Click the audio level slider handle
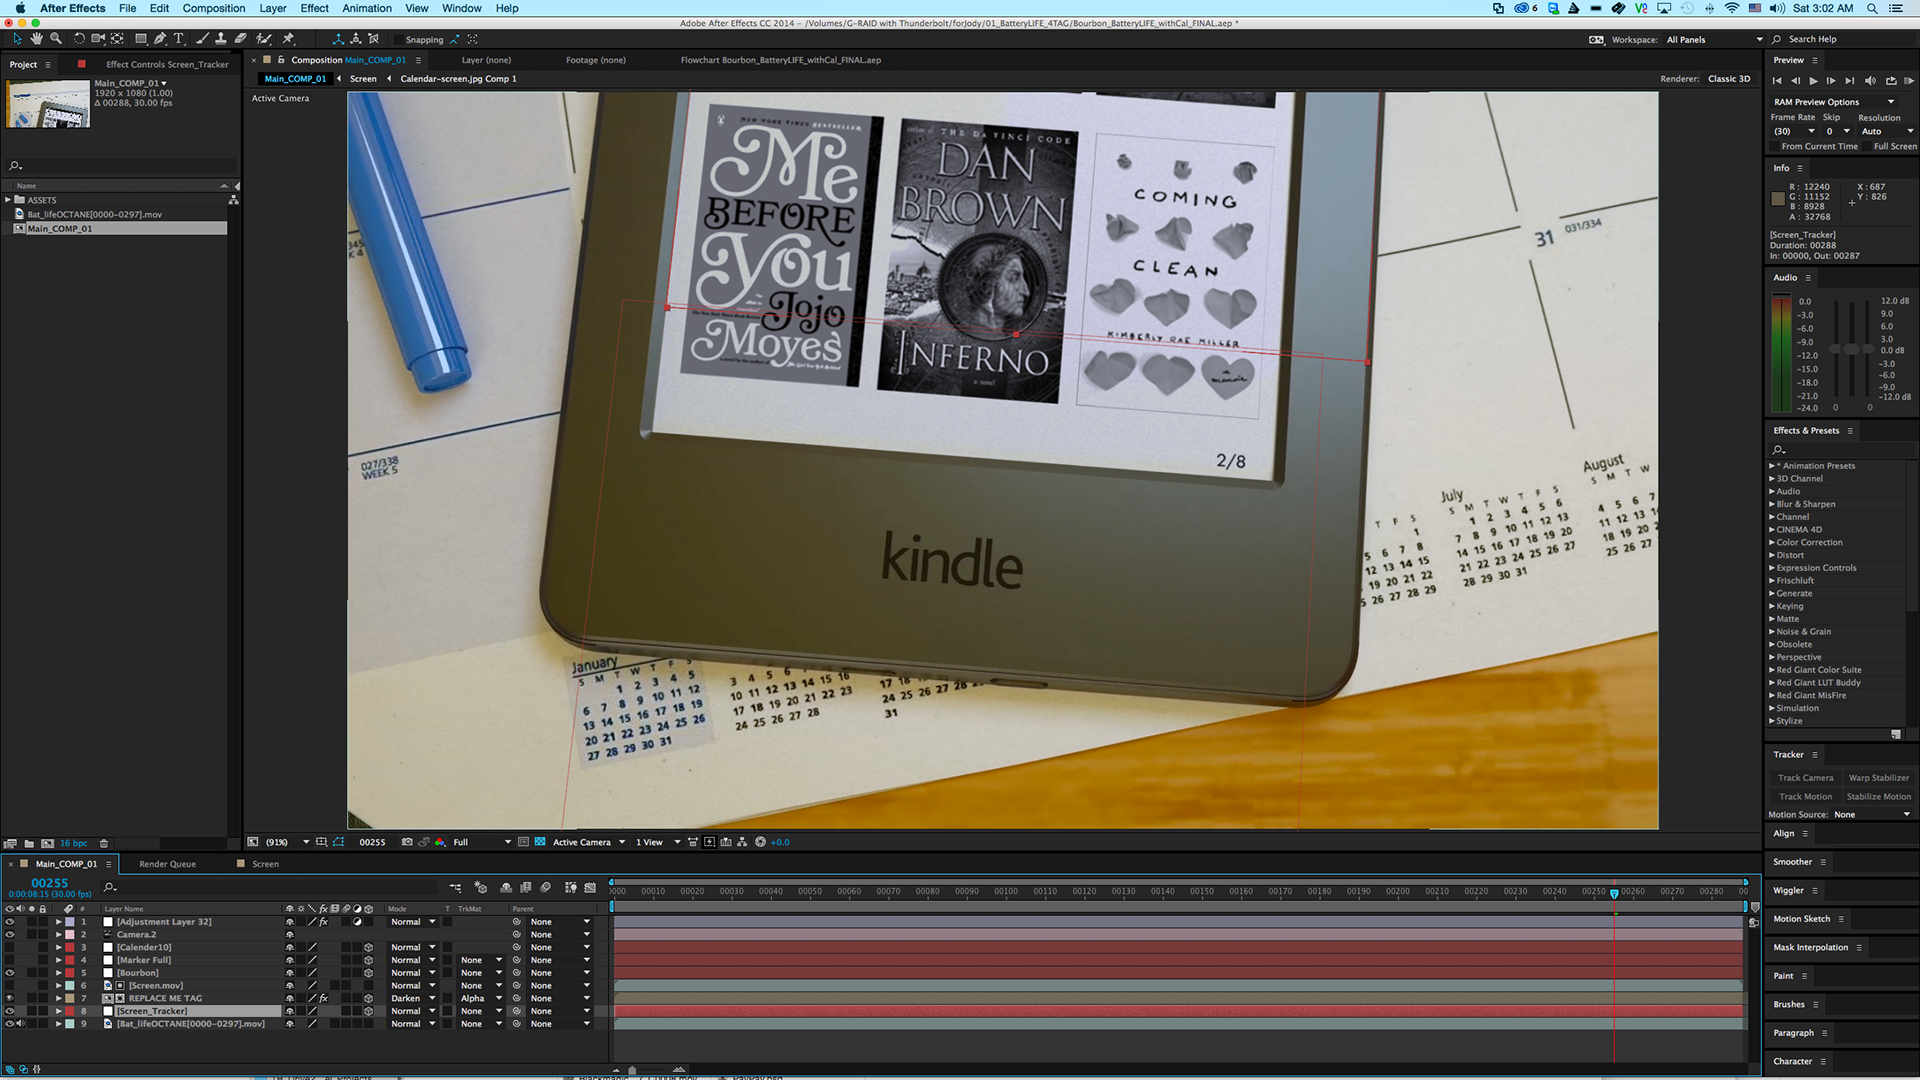 [1851, 349]
